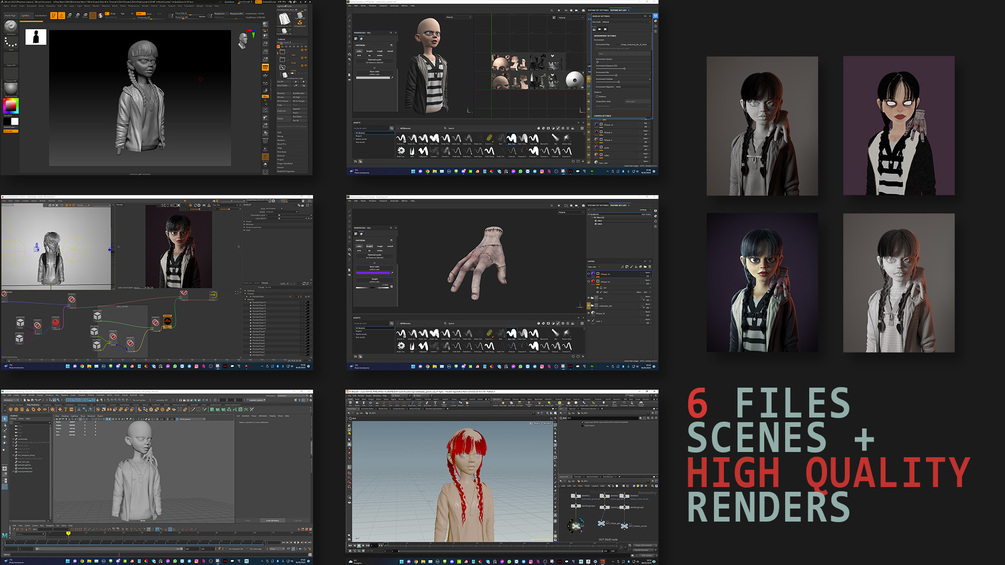This screenshot has width=1005, height=565.
Task: Toggle the Zsub button in ZBrush
Action: 149,13
